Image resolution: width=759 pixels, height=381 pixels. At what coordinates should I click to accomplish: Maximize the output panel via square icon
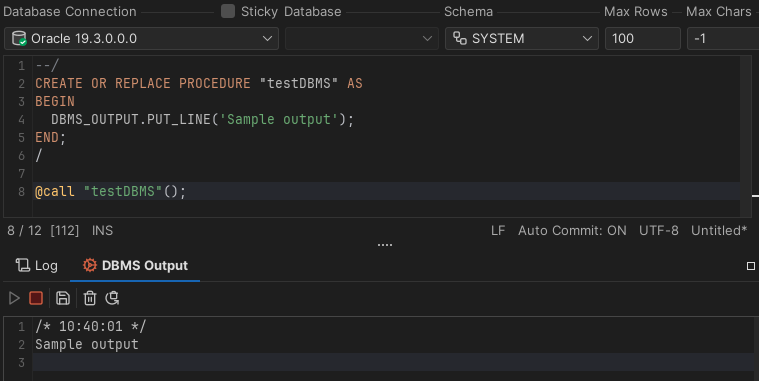tap(751, 266)
